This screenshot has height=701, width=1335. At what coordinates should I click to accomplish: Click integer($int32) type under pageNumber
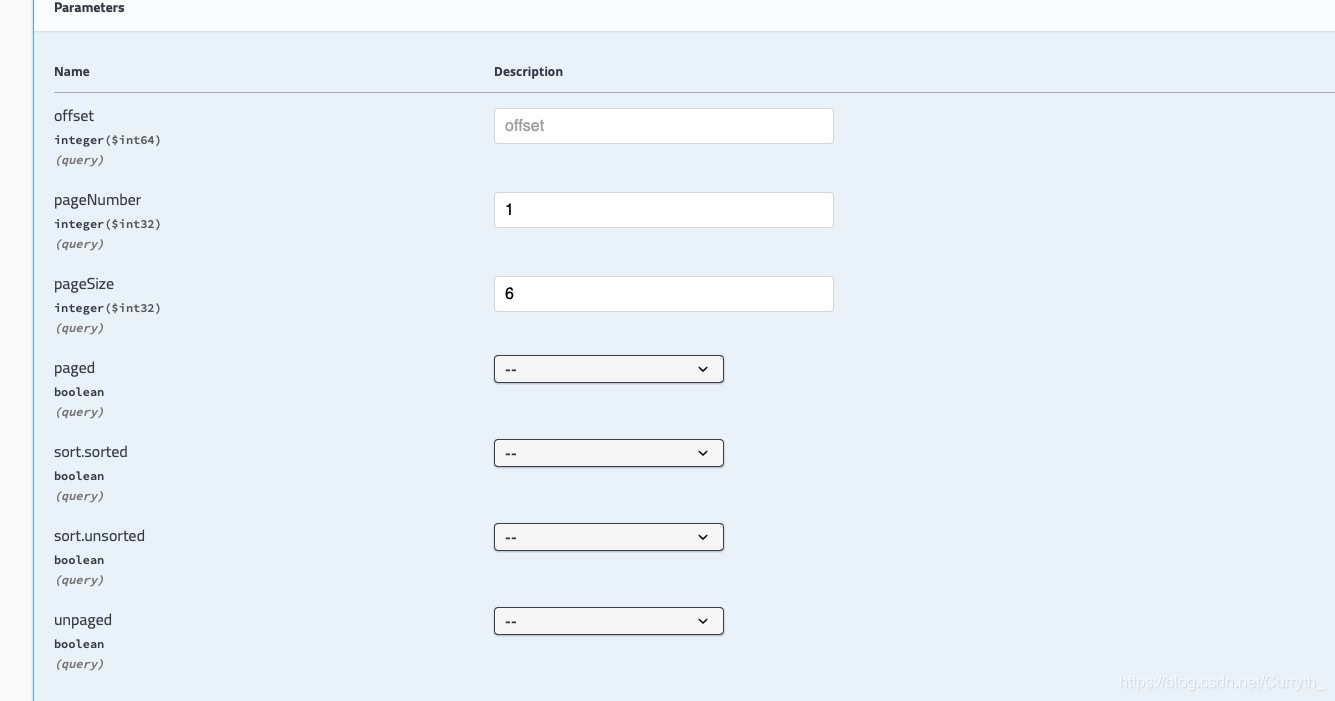pyautogui.click(x=107, y=224)
